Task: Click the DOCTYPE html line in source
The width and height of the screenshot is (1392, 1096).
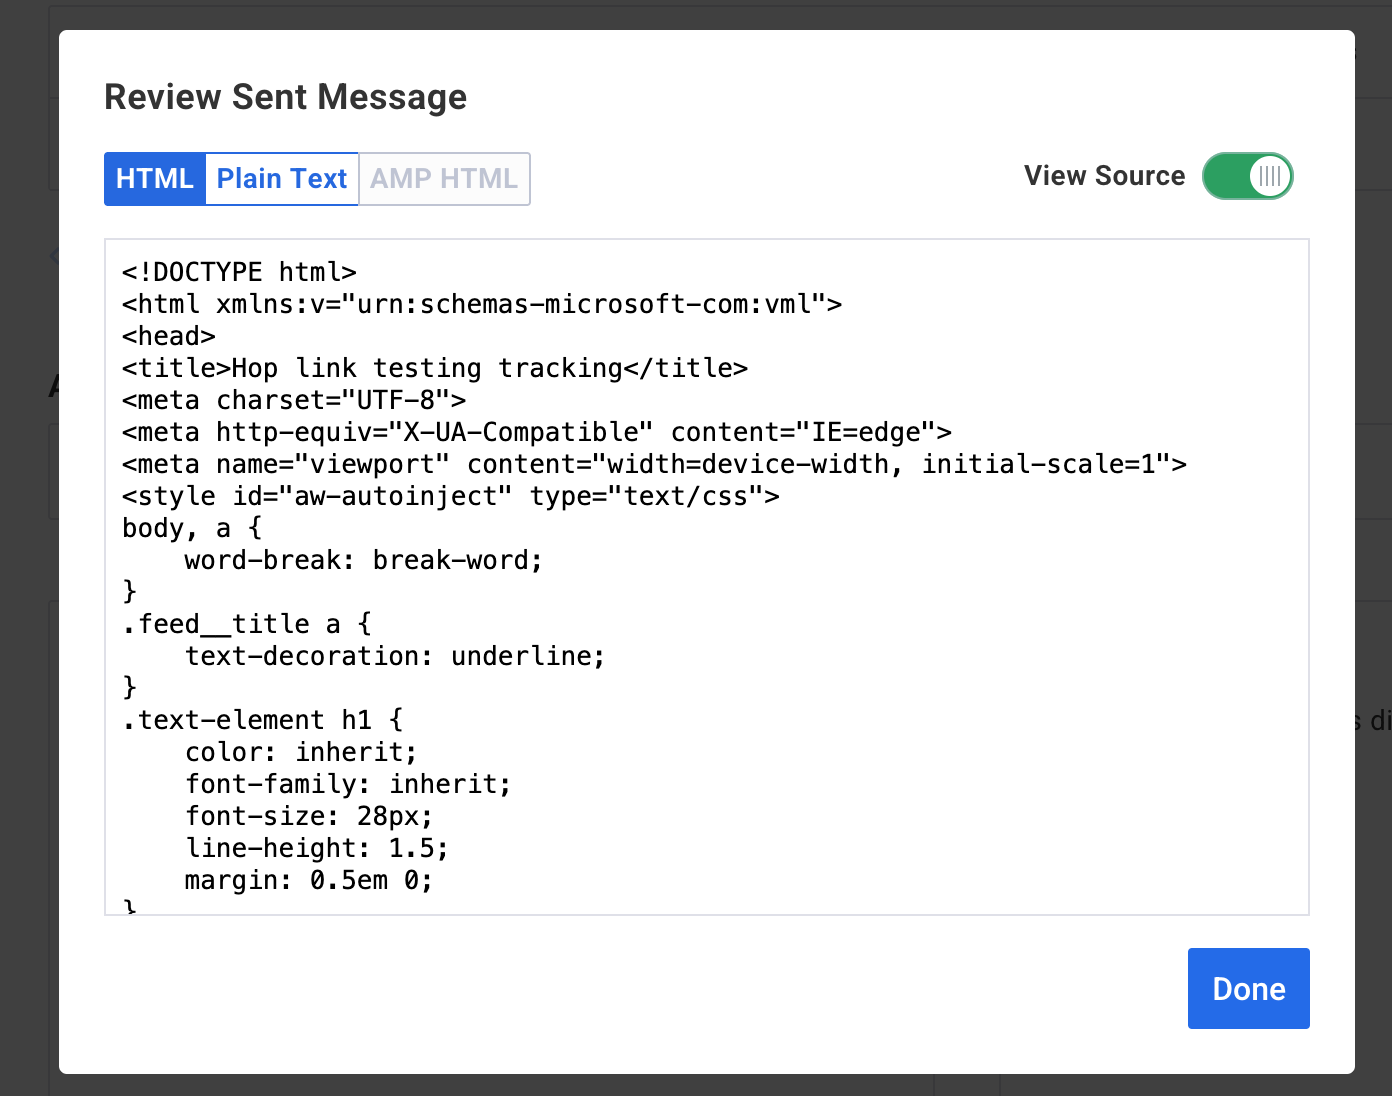Action: point(239,272)
